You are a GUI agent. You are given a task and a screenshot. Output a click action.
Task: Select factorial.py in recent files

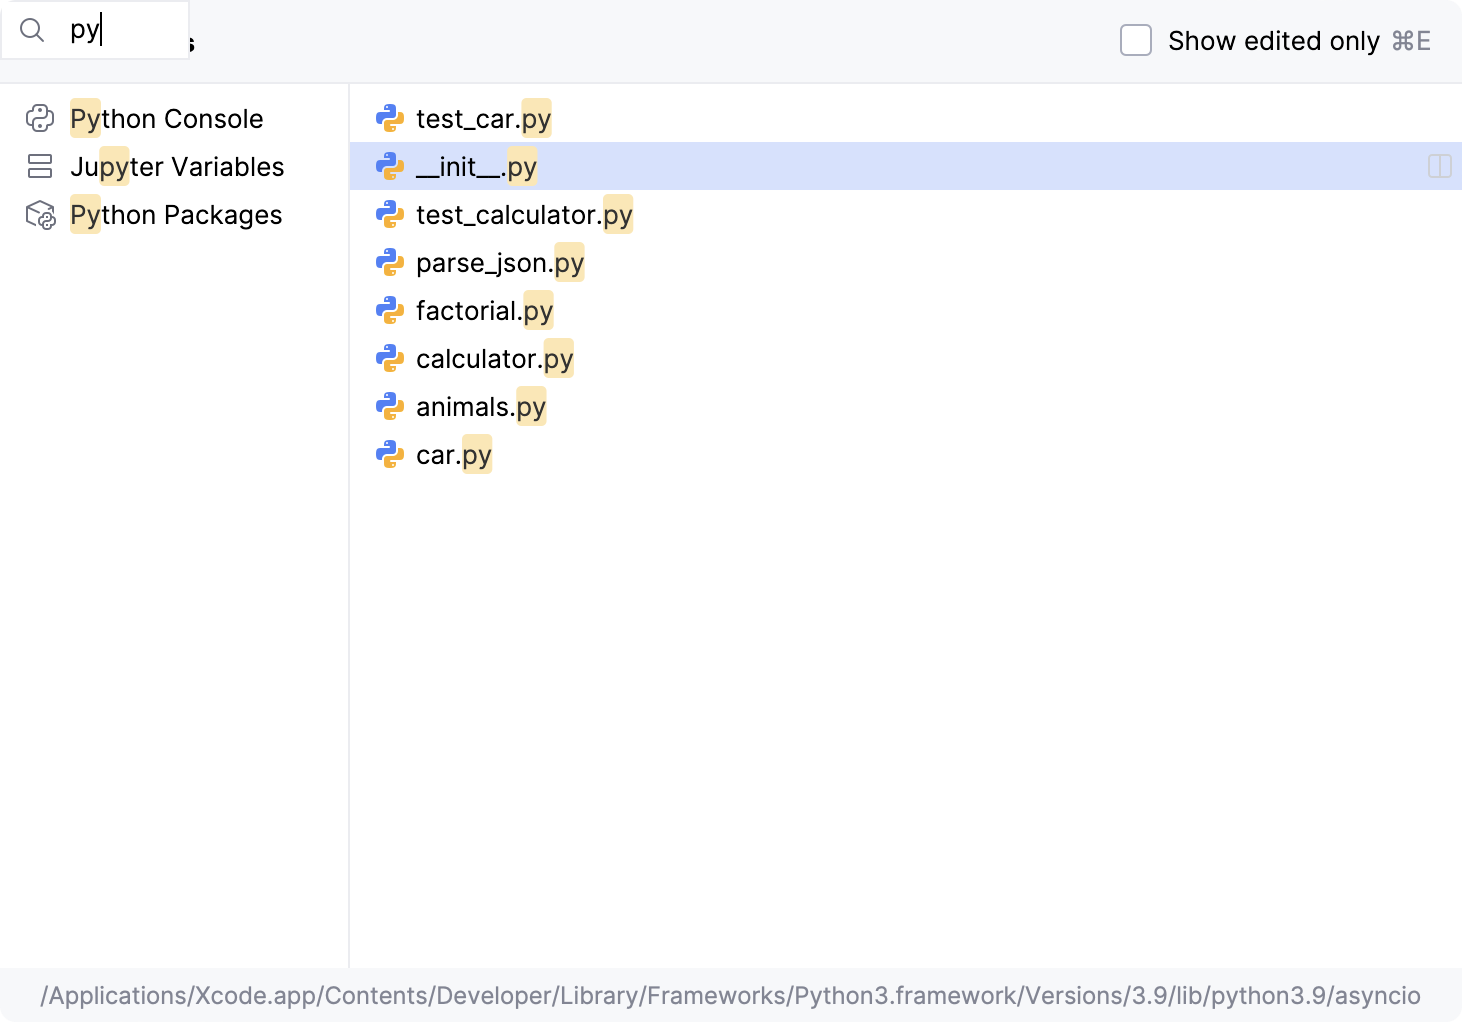(484, 311)
